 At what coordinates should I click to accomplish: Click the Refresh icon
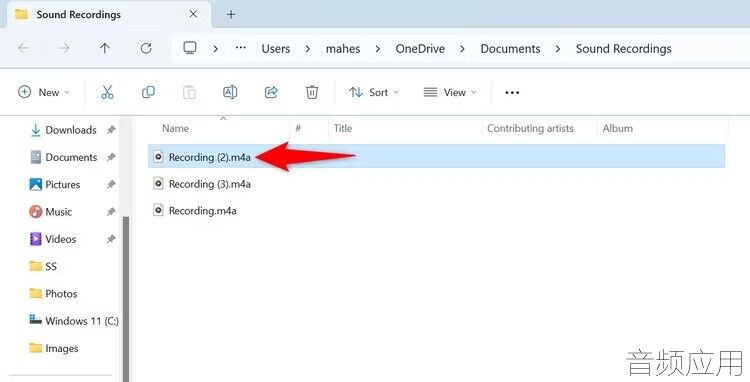(x=146, y=48)
